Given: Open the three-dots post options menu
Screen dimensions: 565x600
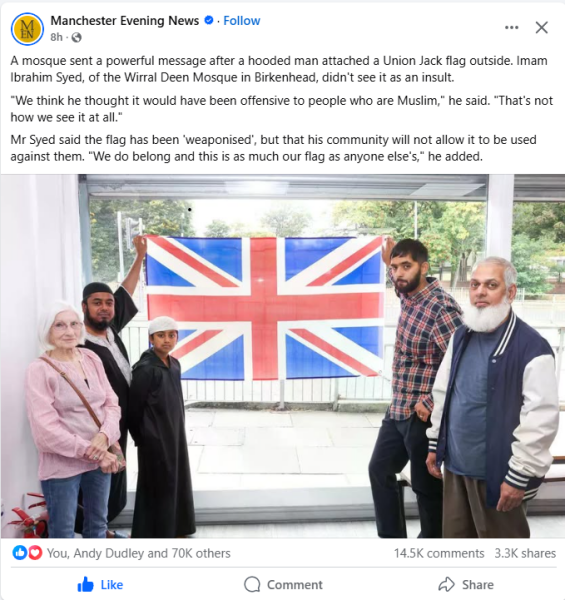Looking at the screenshot, I should [511, 27].
